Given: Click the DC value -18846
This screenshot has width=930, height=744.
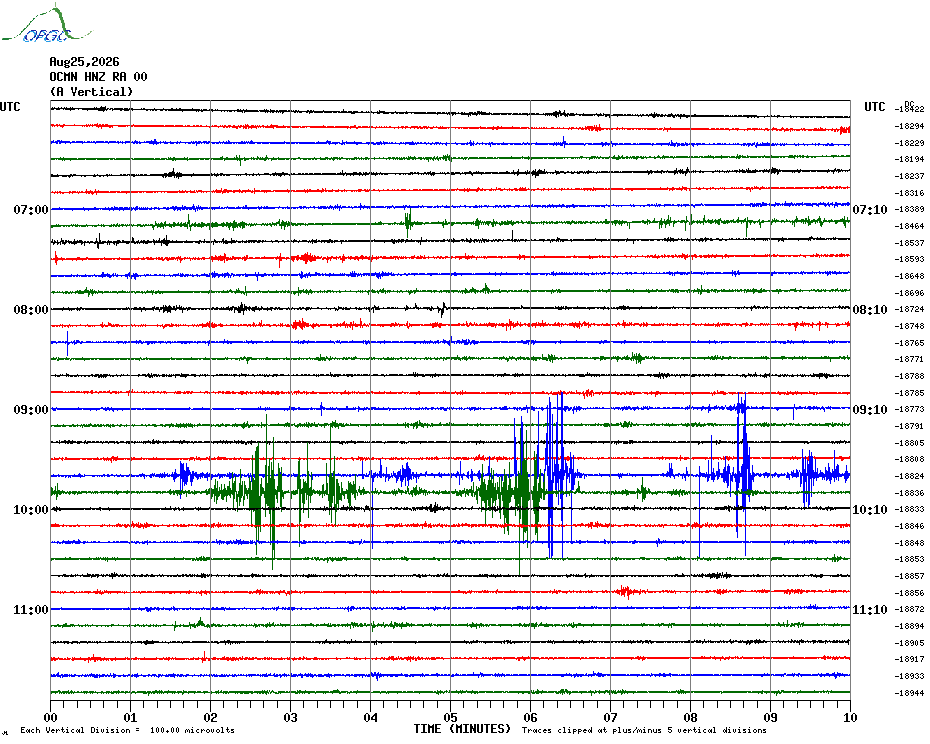Looking at the screenshot, I should pos(909,526).
